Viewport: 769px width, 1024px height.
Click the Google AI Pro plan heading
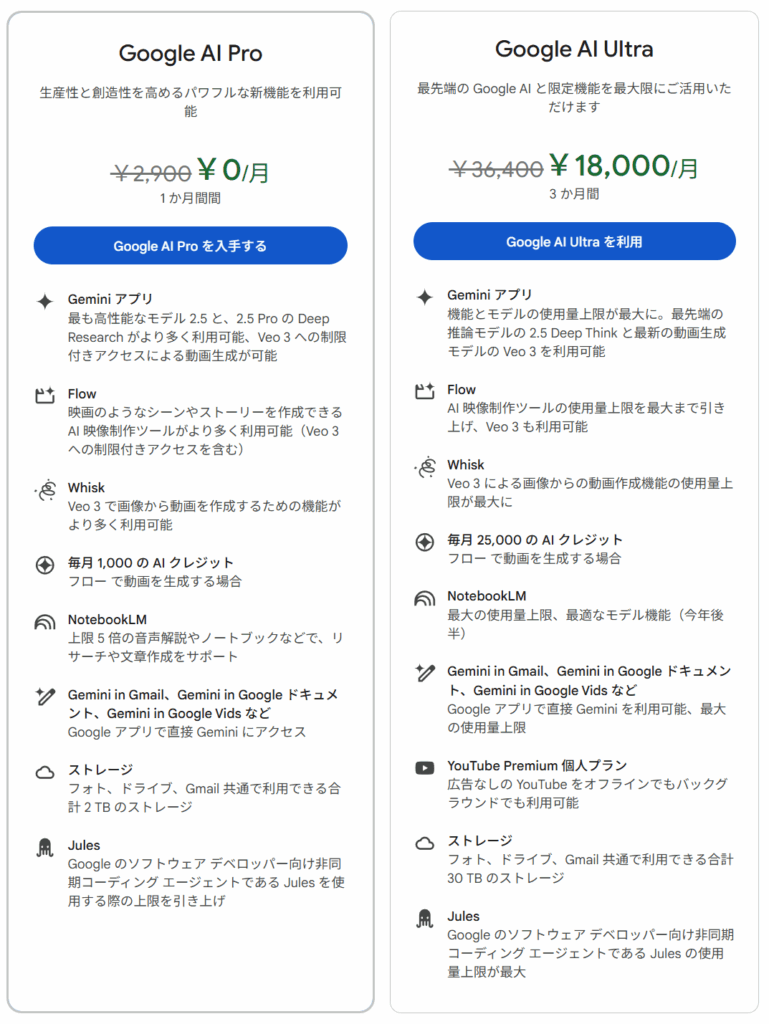[x=190, y=54]
